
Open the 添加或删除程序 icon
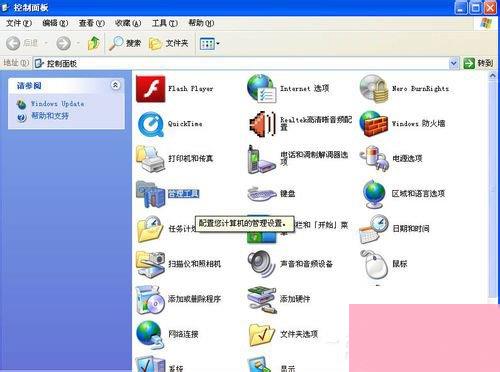[151, 300]
